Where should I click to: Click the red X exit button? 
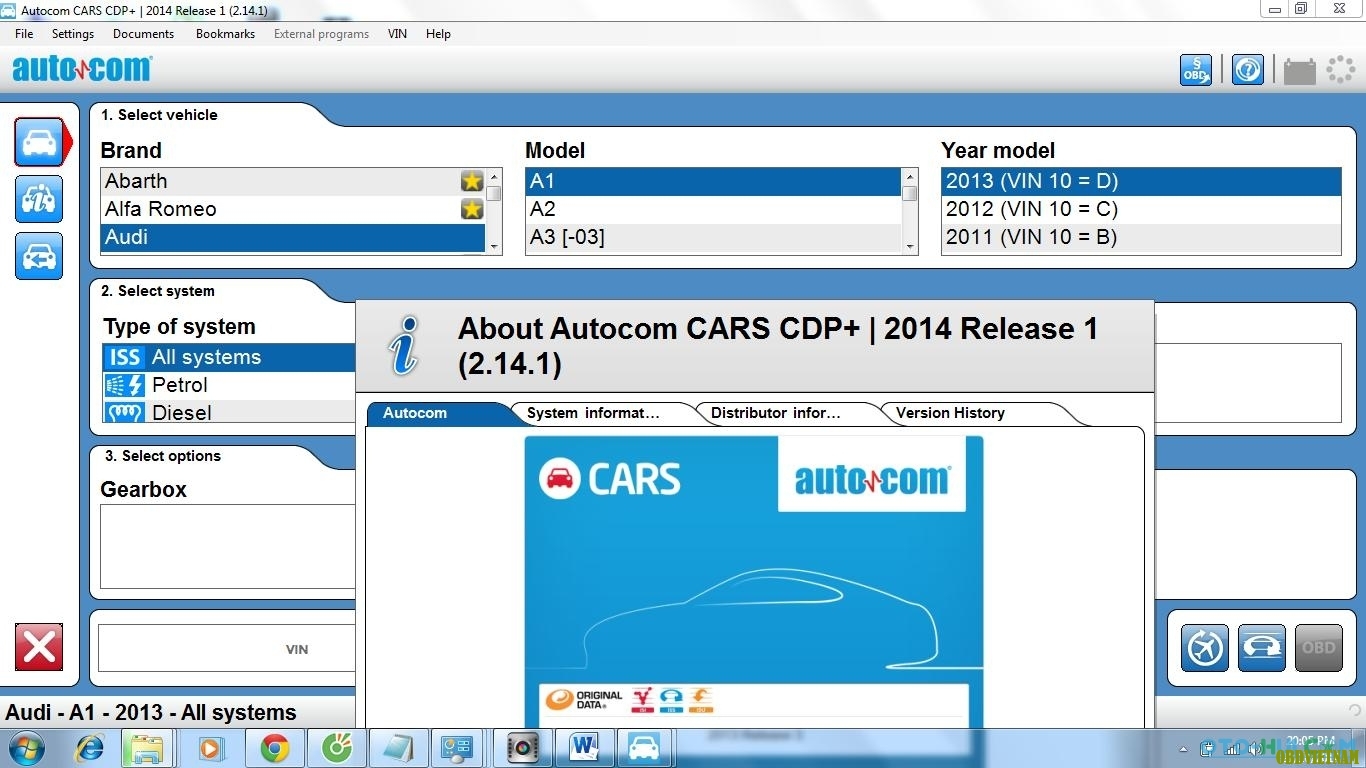[39, 647]
